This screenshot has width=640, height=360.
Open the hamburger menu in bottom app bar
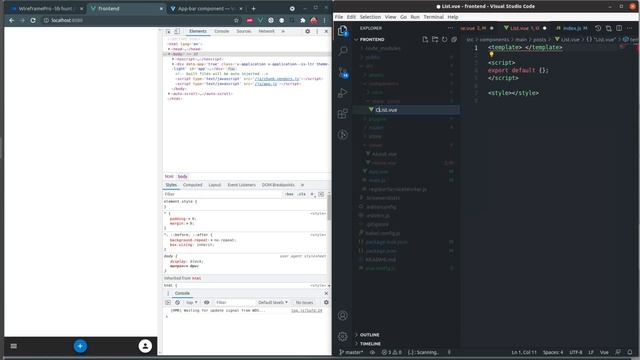pyautogui.click(x=14, y=346)
